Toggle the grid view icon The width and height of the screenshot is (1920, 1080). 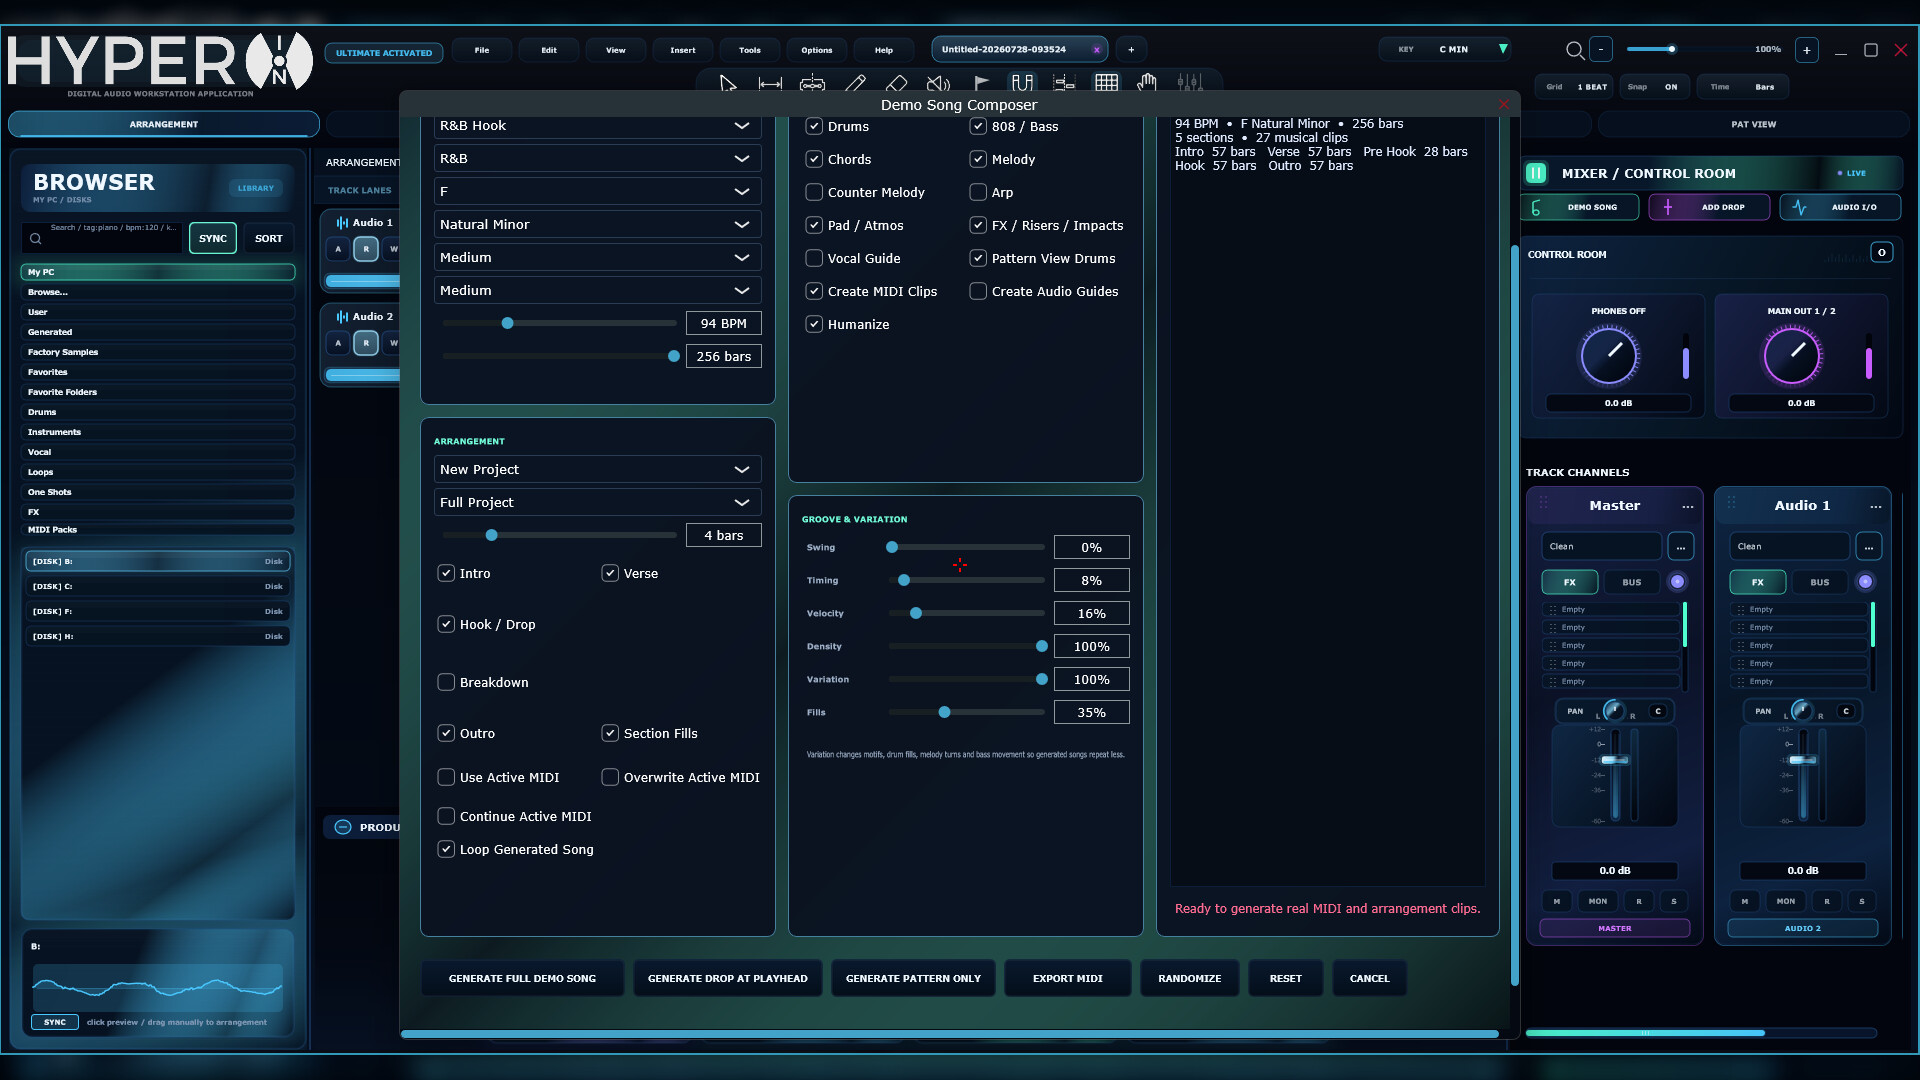click(x=1106, y=84)
